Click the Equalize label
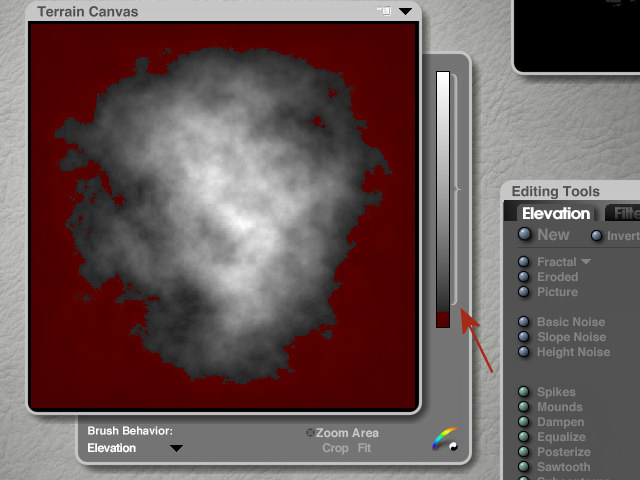The width and height of the screenshot is (640, 480). click(561, 437)
